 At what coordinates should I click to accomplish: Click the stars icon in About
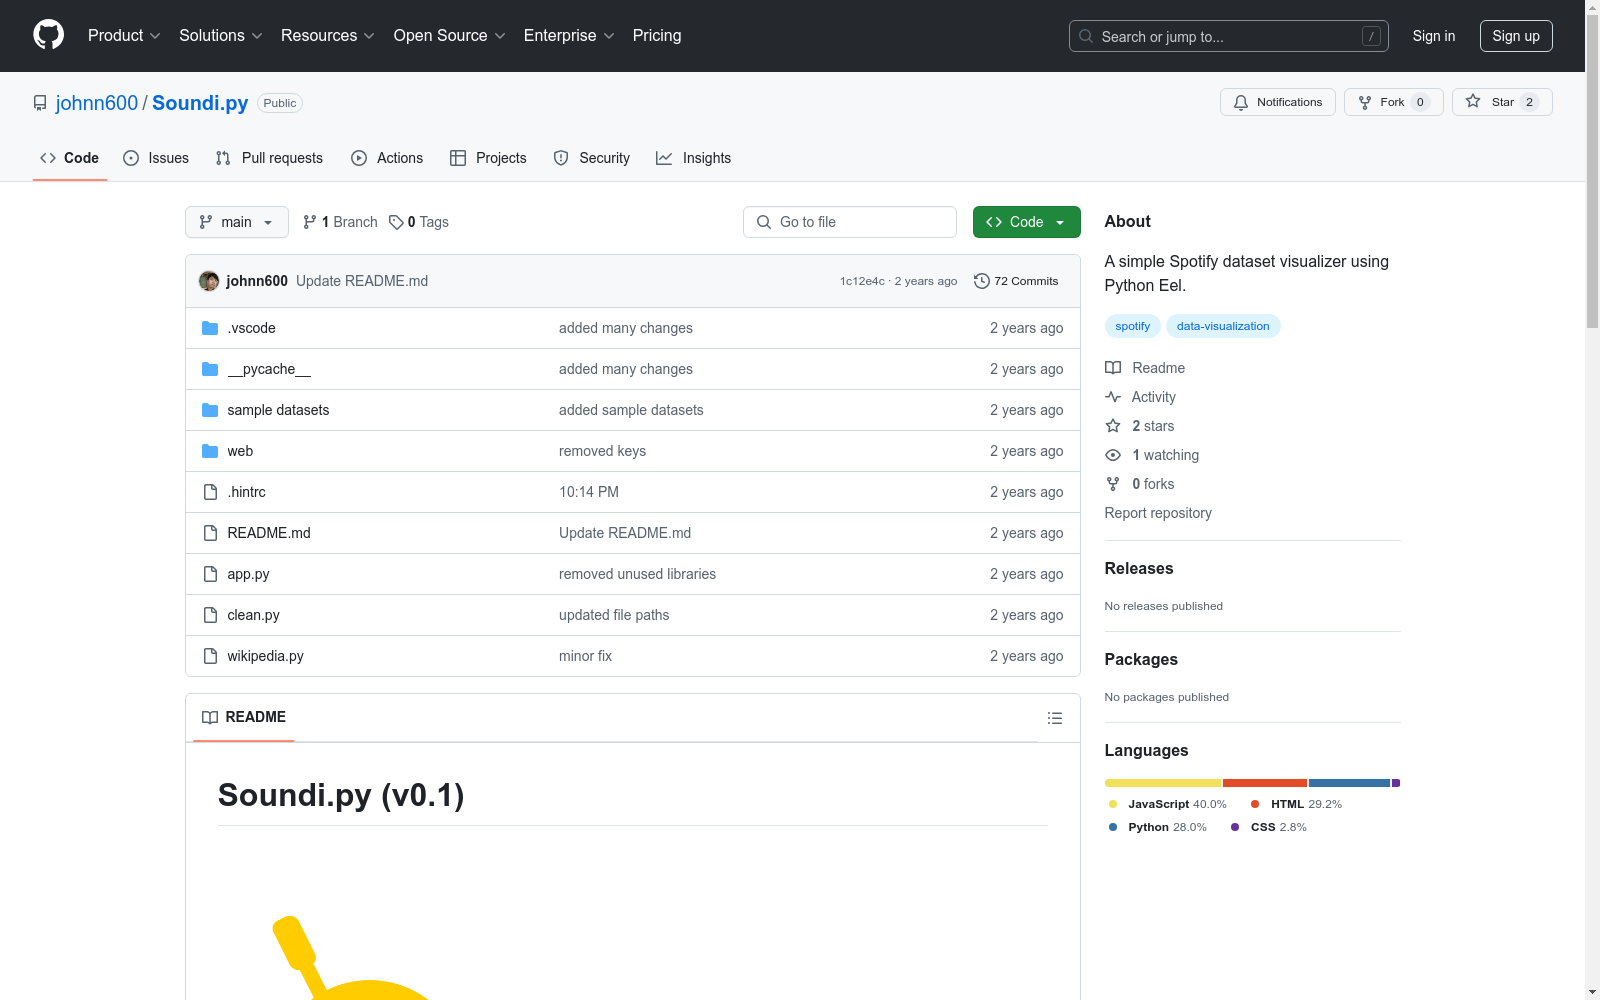pos(1113,426)
